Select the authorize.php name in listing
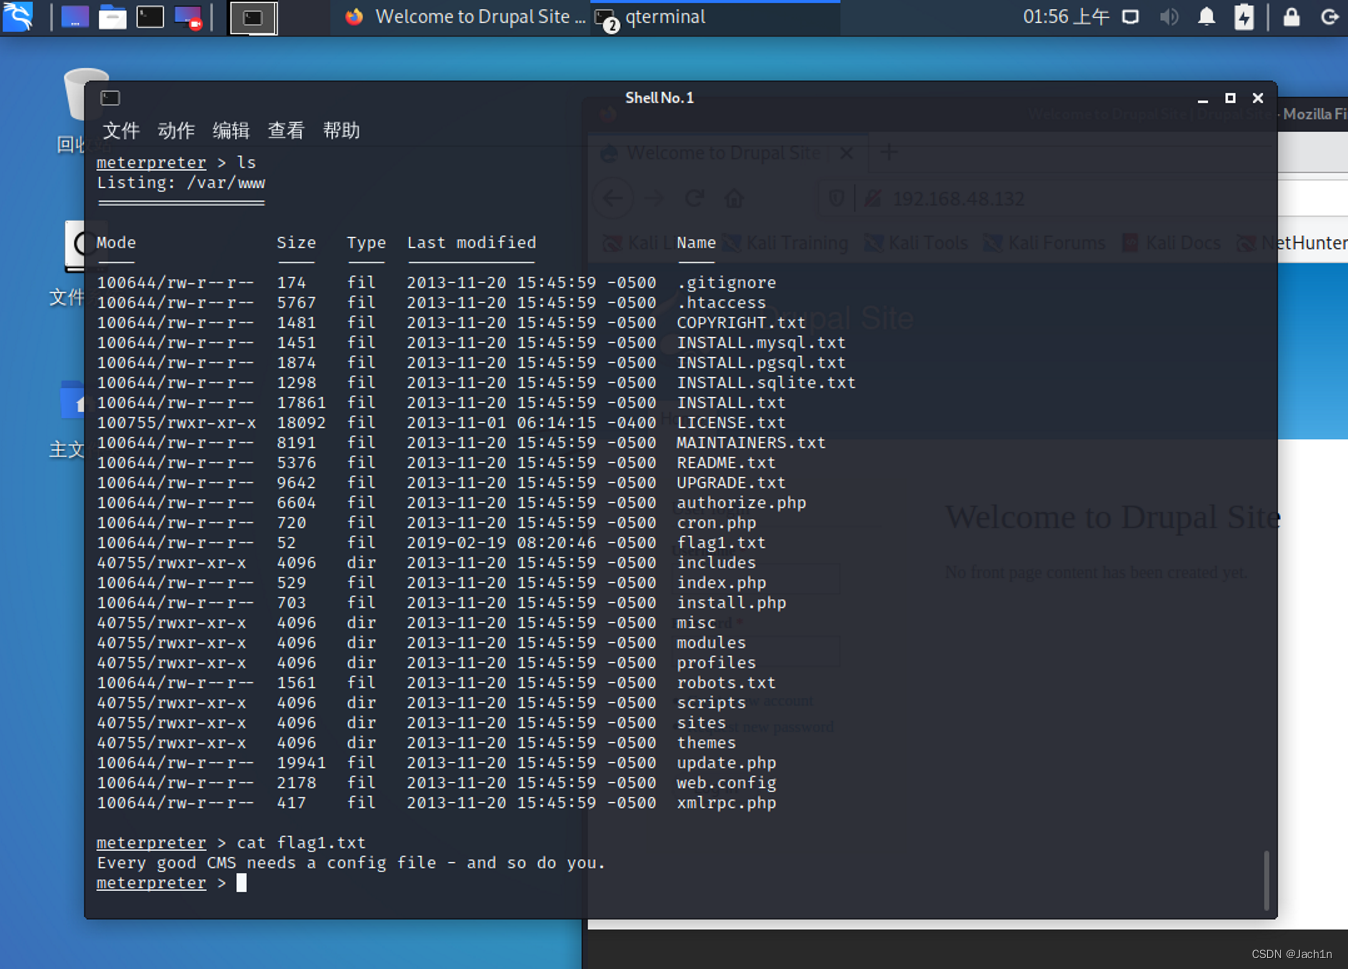1348x969 pixels. (x=741, y=503)
